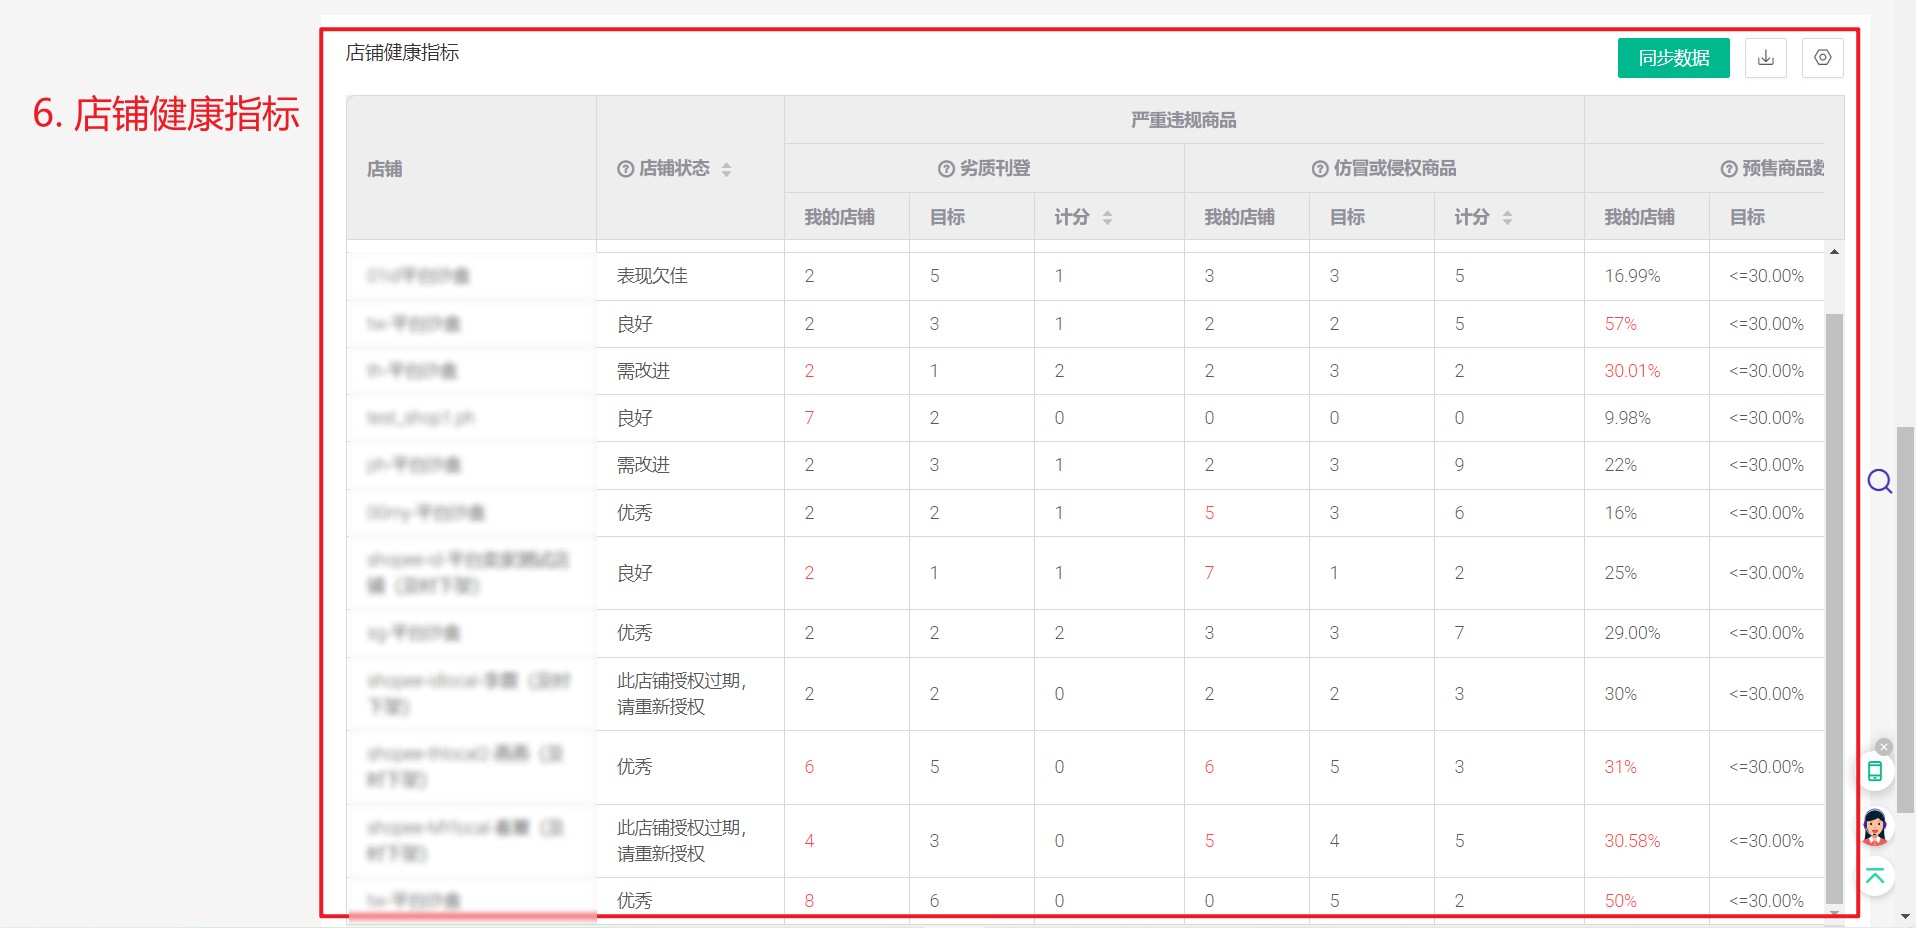Click the page scrollbar down arrow
The height and width of the screenshot is (928, 1916).
point(1905,916)
